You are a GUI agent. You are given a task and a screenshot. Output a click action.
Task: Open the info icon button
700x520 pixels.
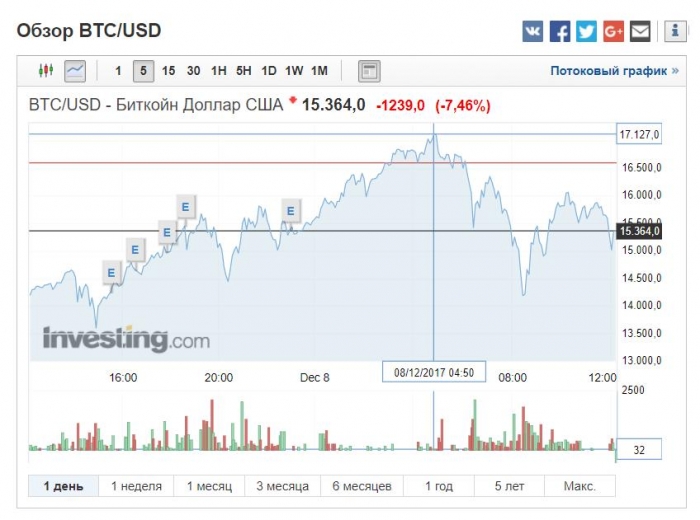point(675,31)
